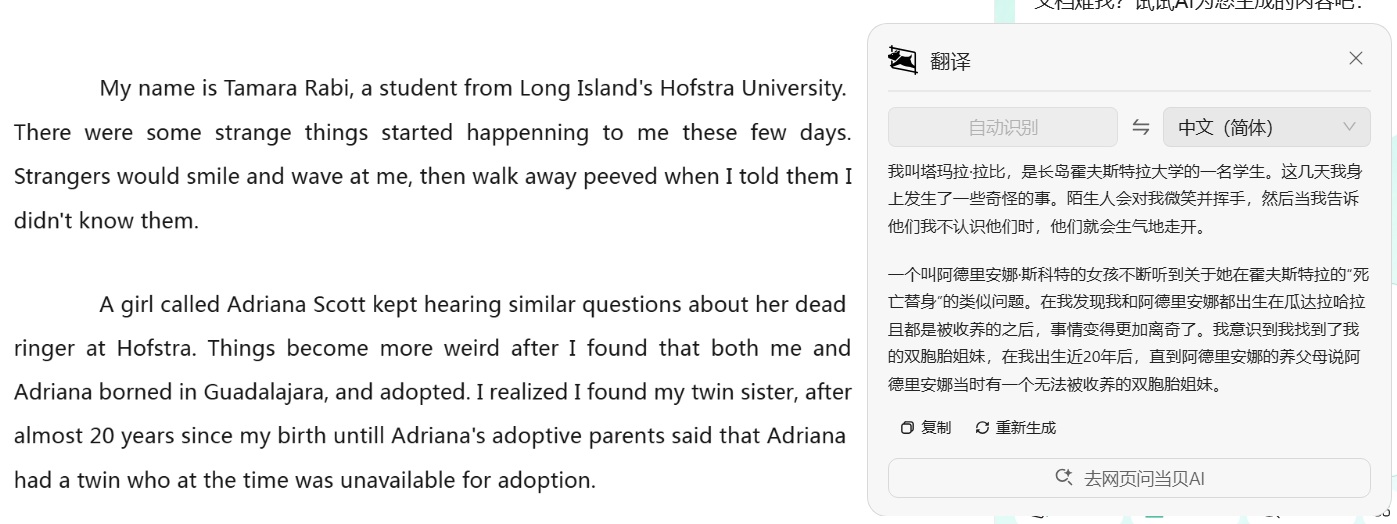This screenshot has width=1397, height=524.
Task: Click the first Chinese translated paragraph
Action: pos(1125,199)
